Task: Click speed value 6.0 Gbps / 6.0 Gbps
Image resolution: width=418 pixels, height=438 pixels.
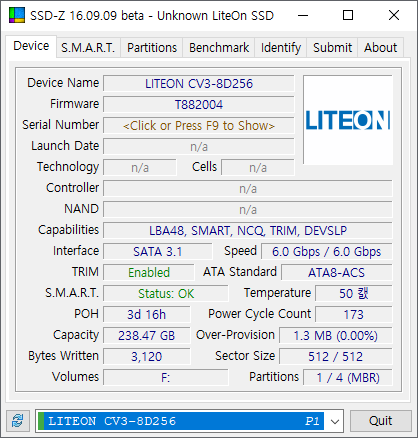Action: point(327,252)
